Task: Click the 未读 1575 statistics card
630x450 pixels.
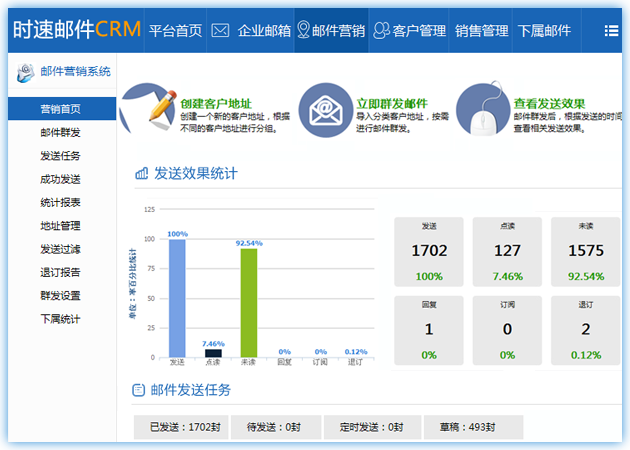Action: [585, 251]
